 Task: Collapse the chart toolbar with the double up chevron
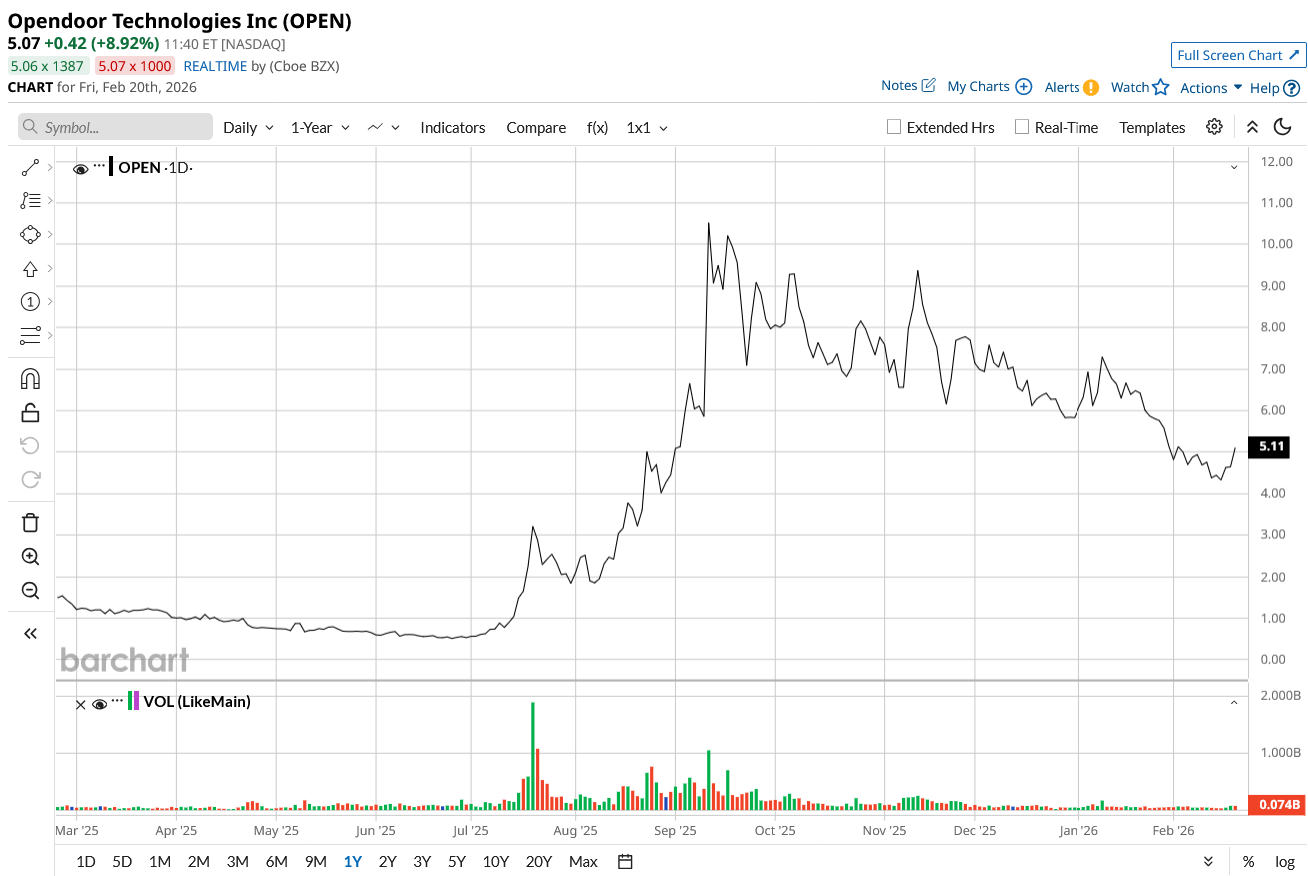pyautogui.click(x=1252, y=127)
